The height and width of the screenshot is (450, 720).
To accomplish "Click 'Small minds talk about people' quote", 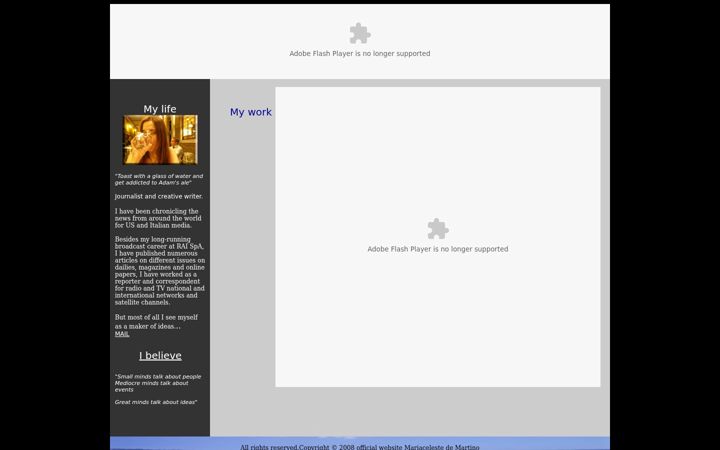I will [158, 383].
